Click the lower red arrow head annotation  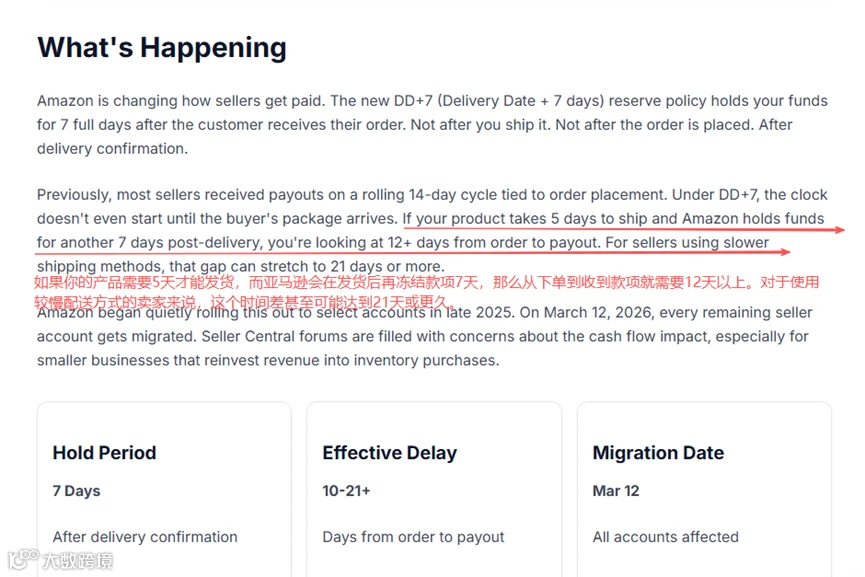[x=785, y=252]
